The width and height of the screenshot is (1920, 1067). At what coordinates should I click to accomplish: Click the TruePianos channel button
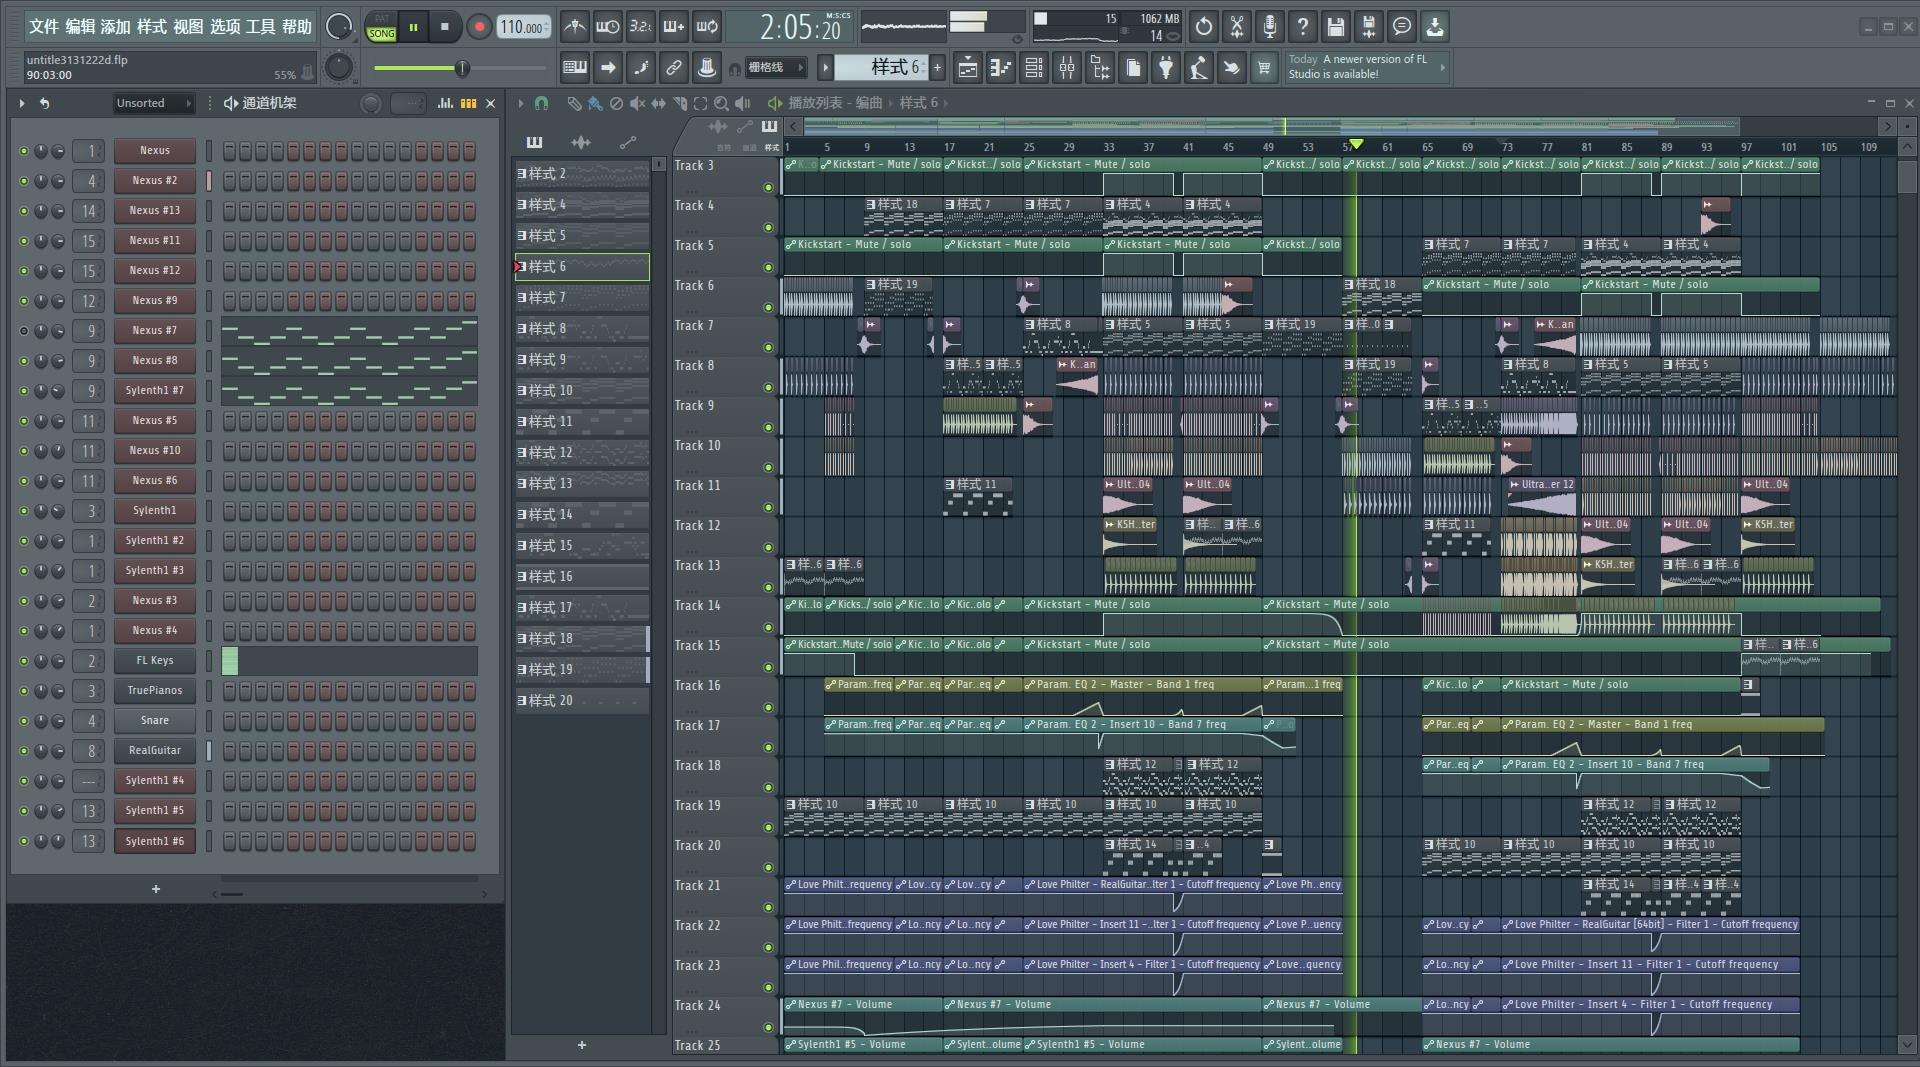[154, 691]
